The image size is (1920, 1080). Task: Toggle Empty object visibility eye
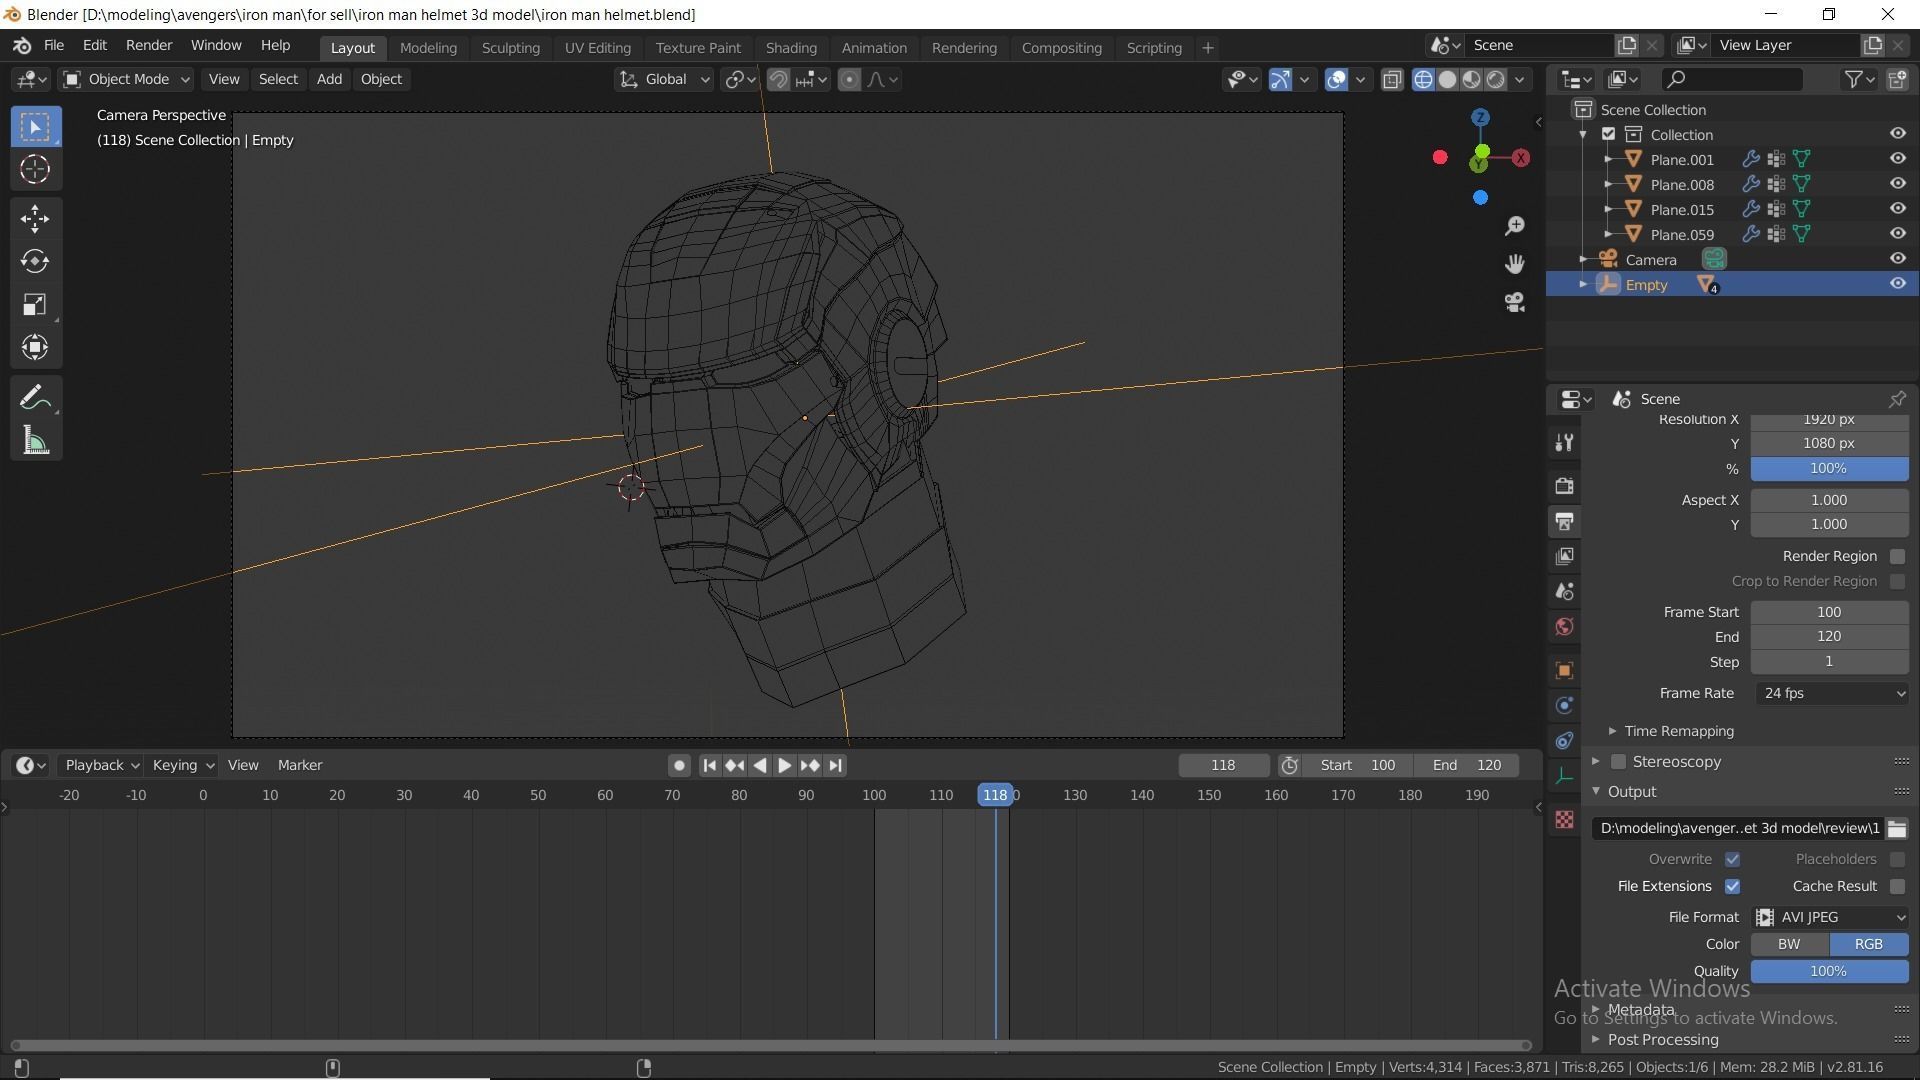[1897, 284]
